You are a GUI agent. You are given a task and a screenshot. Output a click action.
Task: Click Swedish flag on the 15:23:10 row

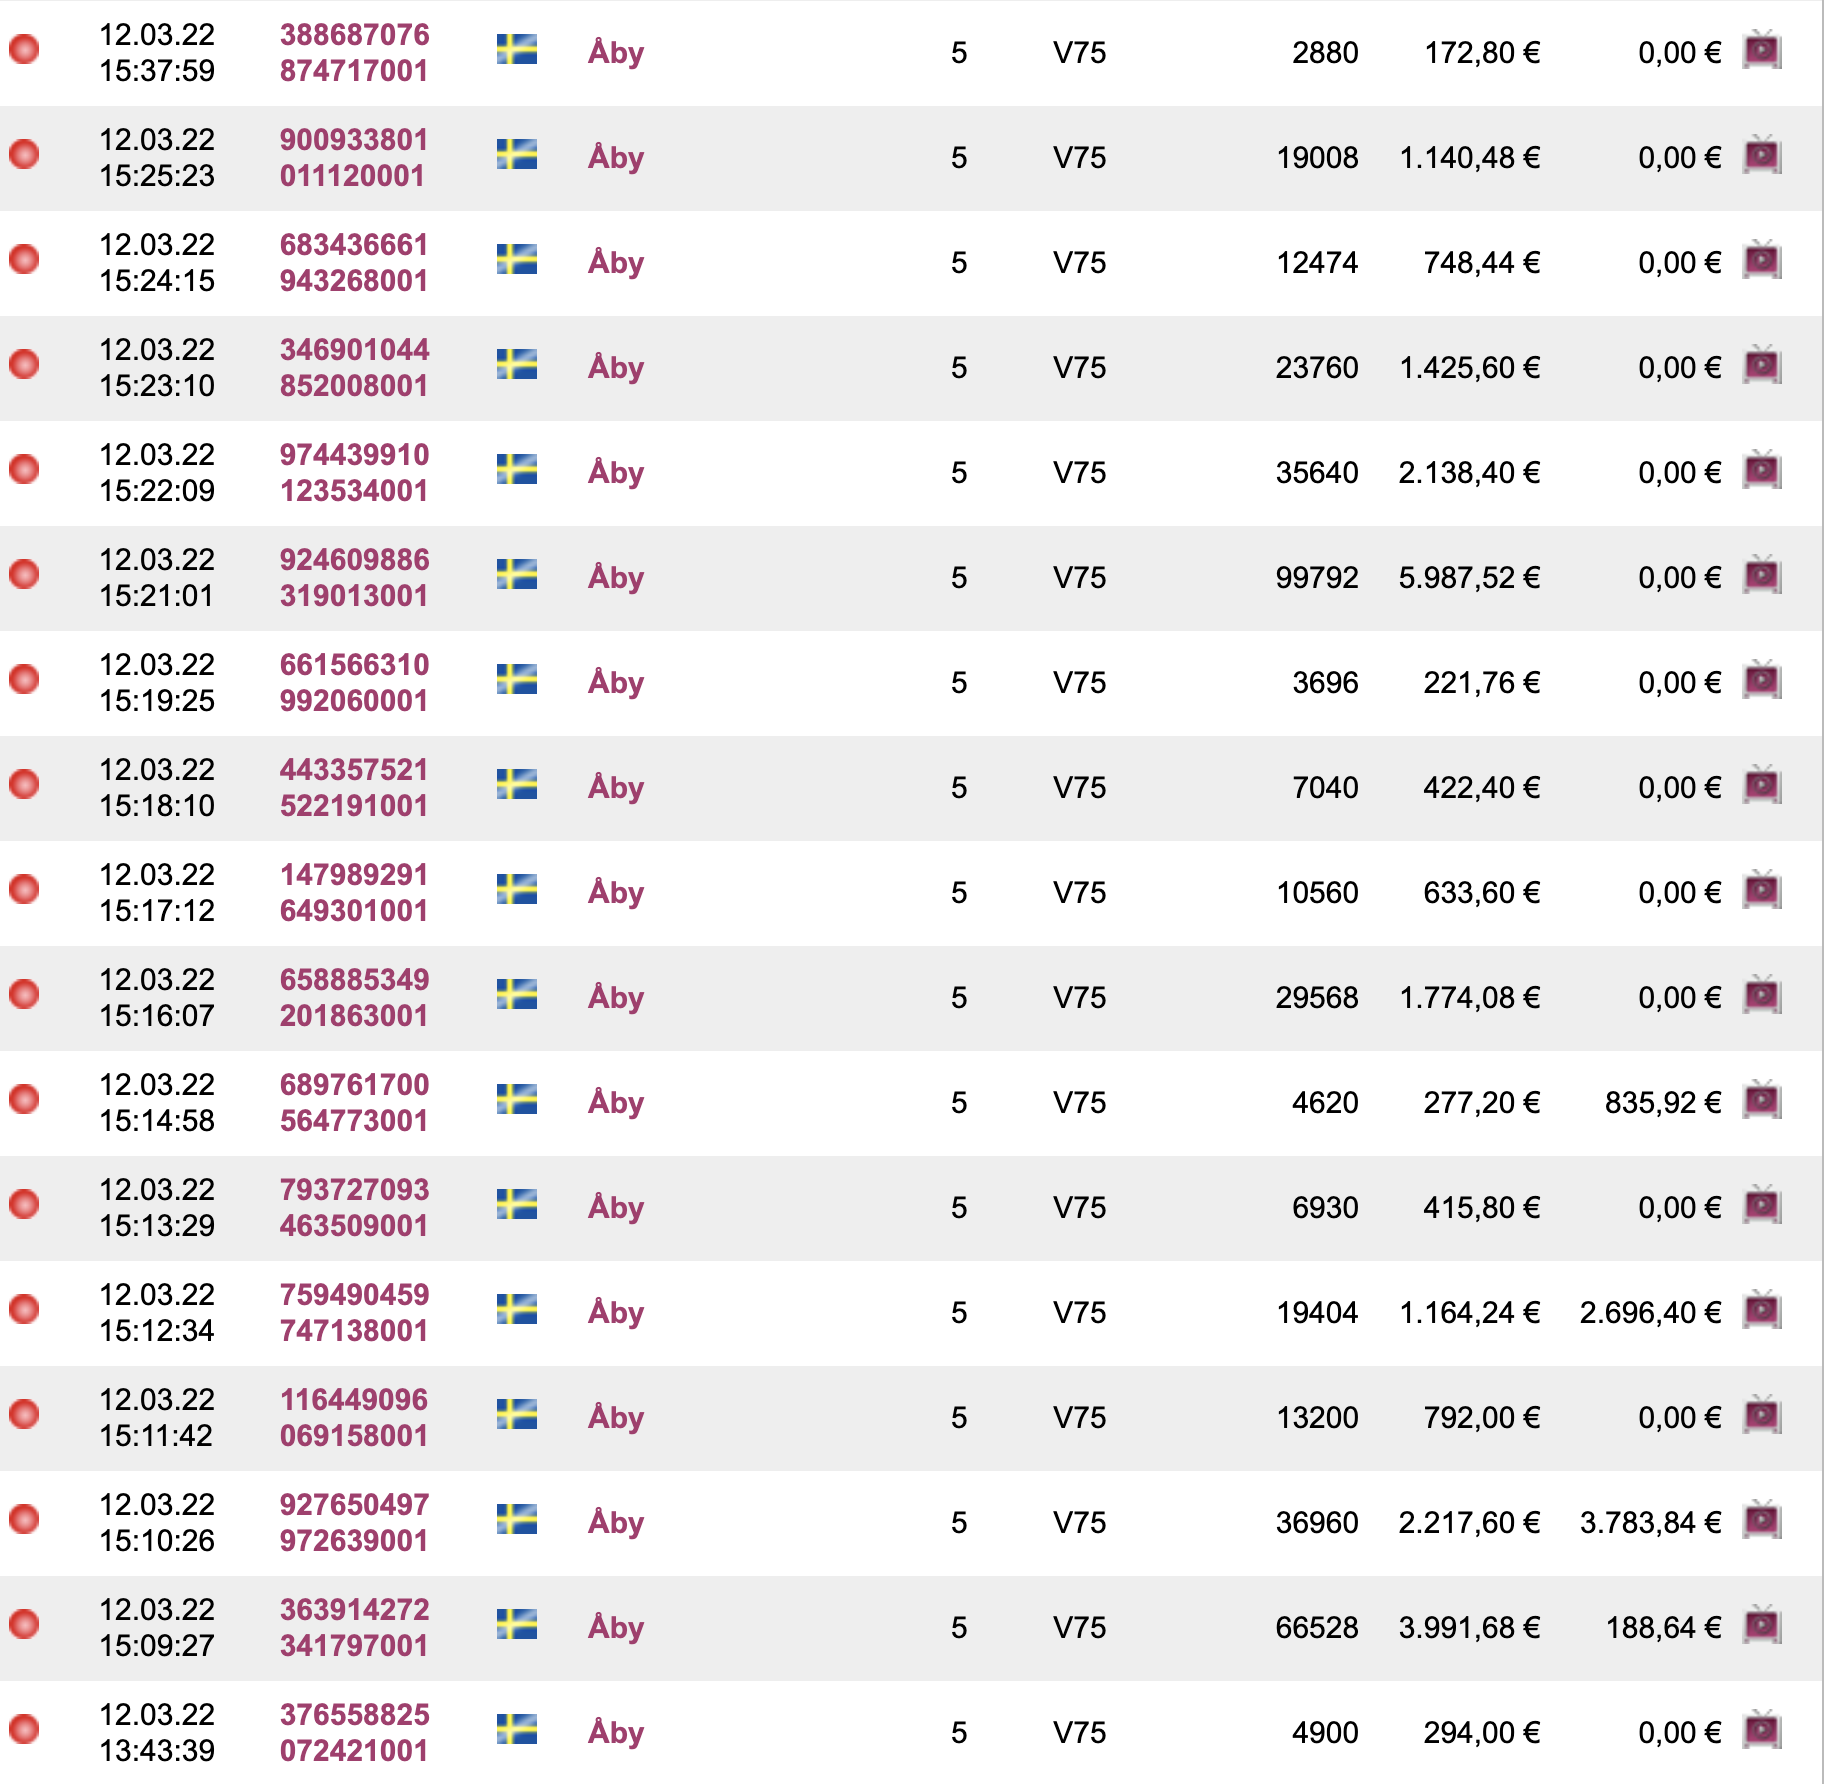tap(517, 364)
